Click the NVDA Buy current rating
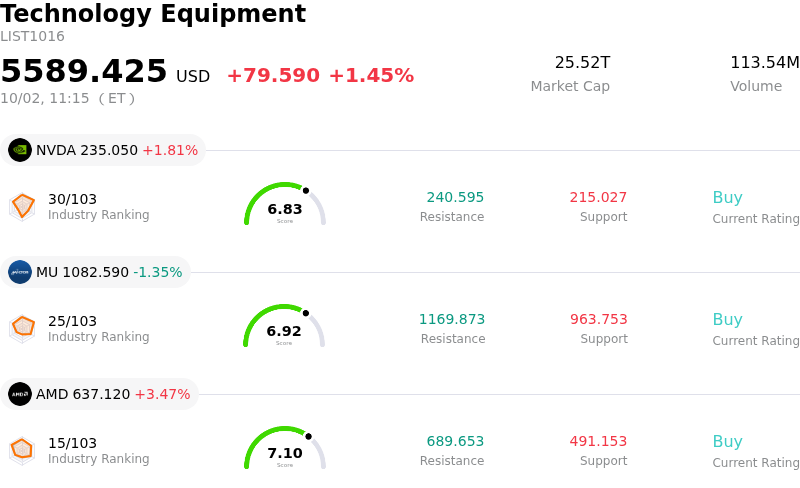The width and height of the screenshot is (800, 488). point(728,198)
